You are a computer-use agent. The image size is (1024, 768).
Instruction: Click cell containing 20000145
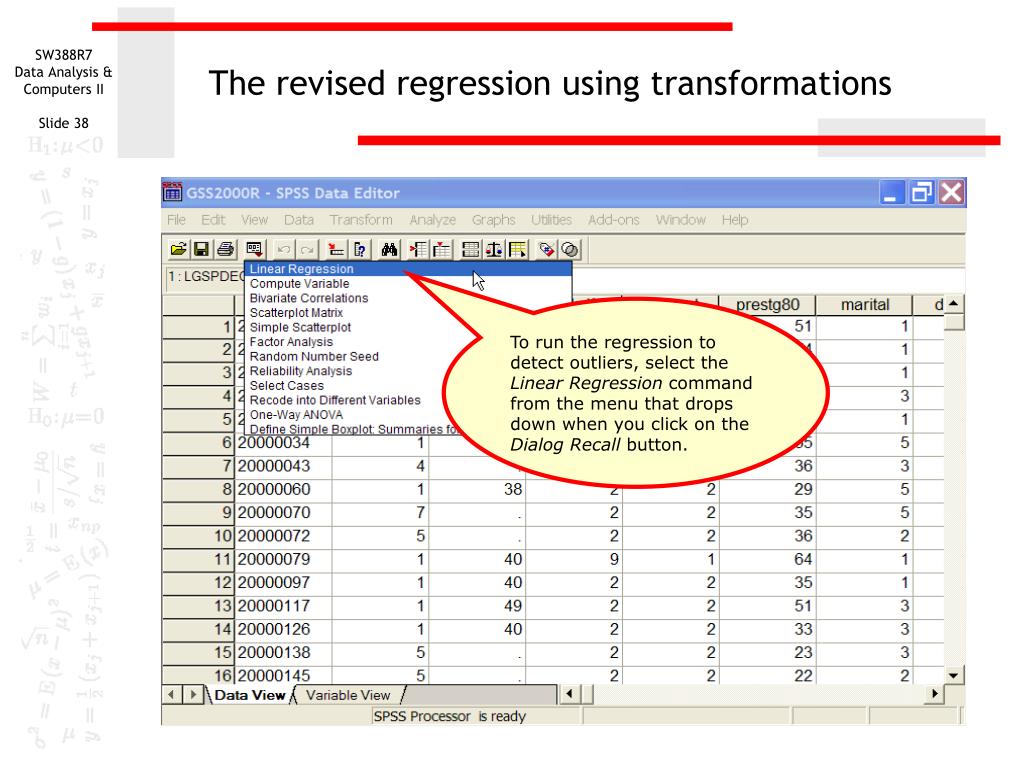[283, 675]
